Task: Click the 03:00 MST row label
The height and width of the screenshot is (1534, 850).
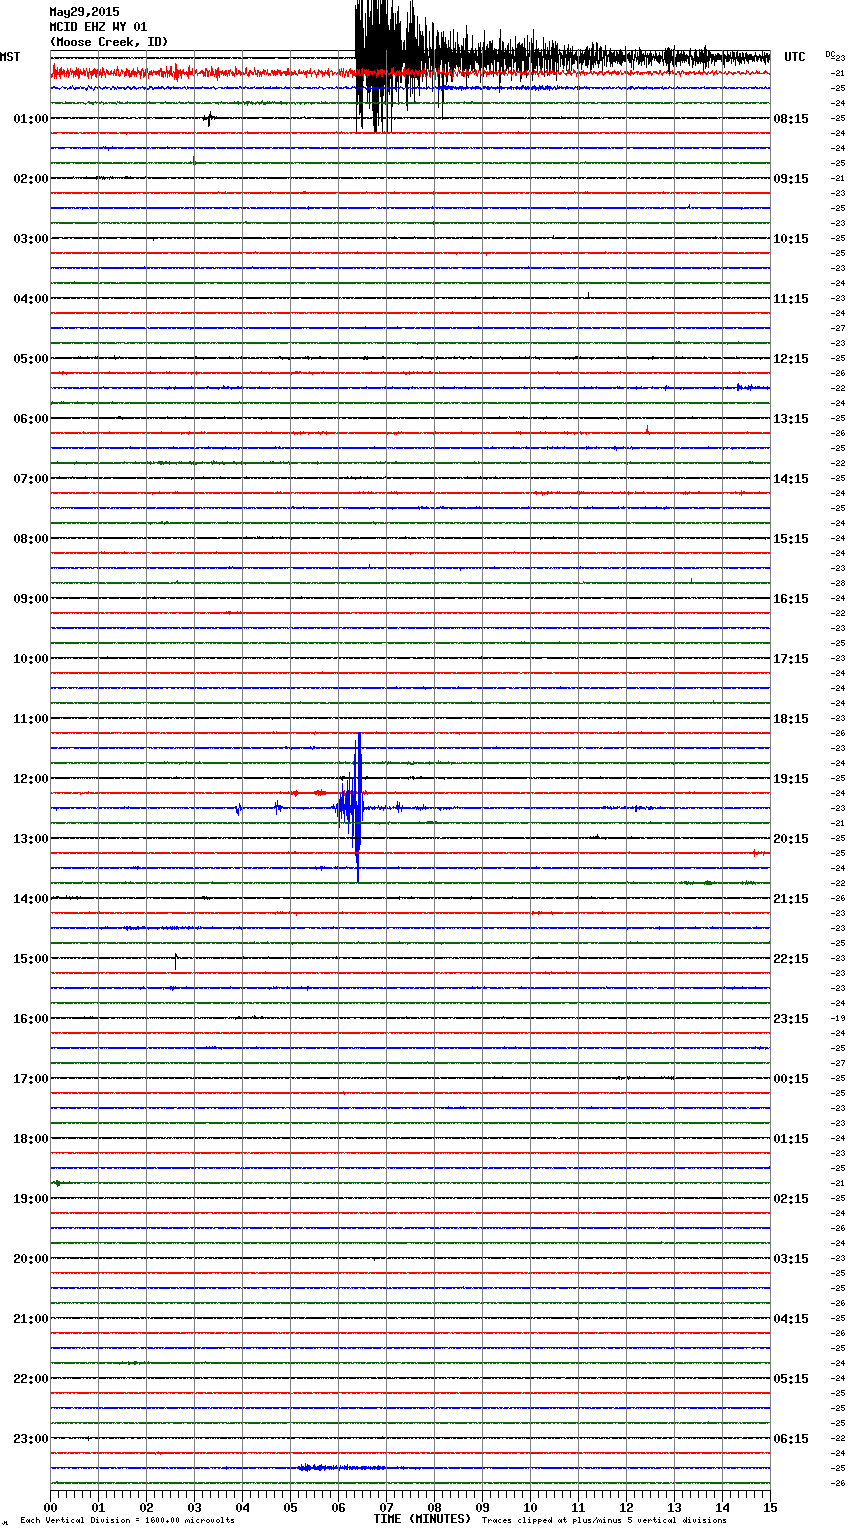Action: click(31, 239)
